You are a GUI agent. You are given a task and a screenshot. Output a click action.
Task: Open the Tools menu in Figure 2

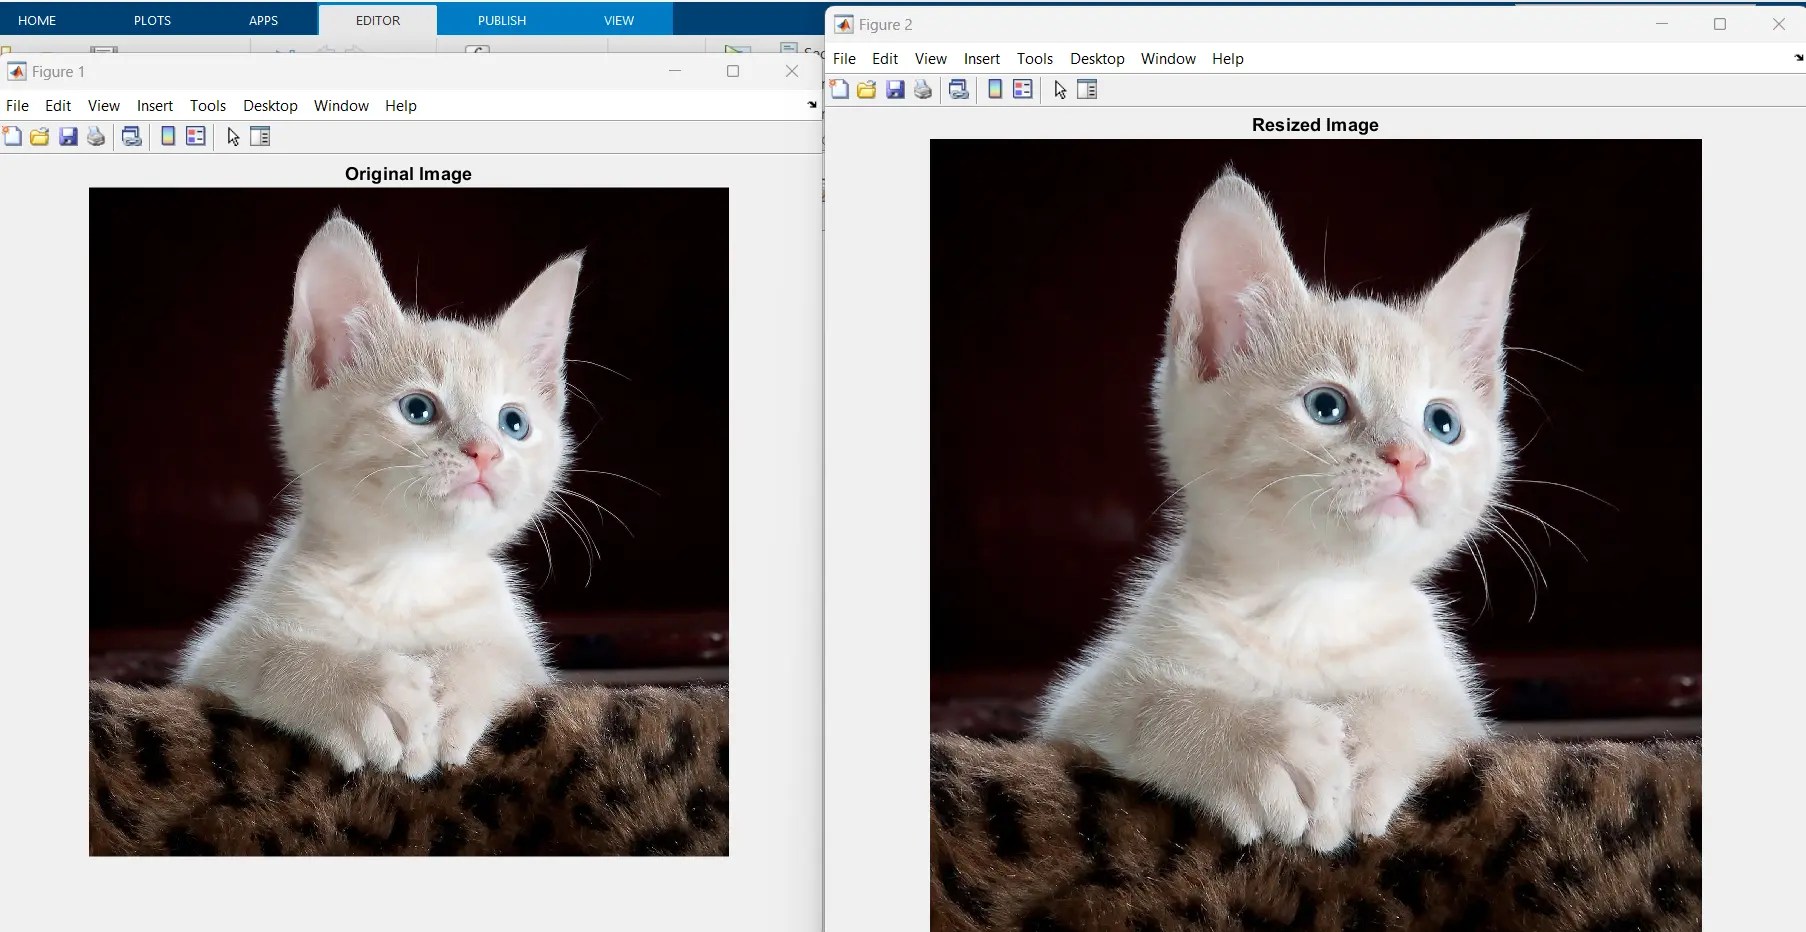pyautogui.click(x=1035, y=59)
